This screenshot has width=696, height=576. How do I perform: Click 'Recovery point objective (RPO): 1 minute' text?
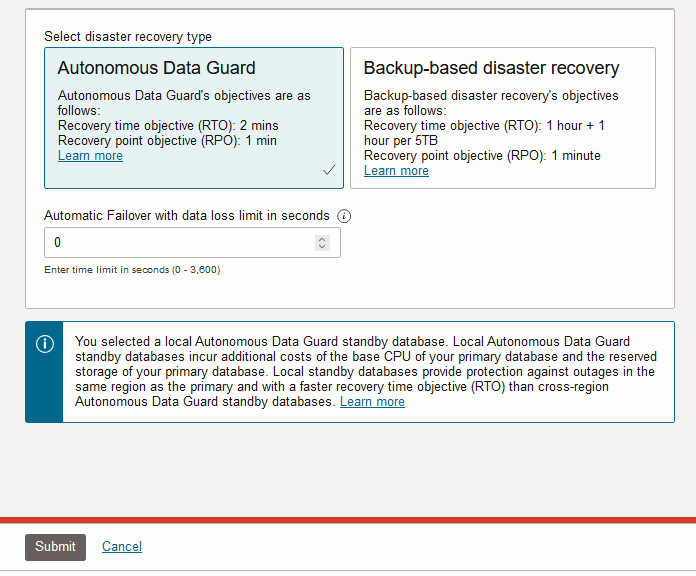(482, 156)
